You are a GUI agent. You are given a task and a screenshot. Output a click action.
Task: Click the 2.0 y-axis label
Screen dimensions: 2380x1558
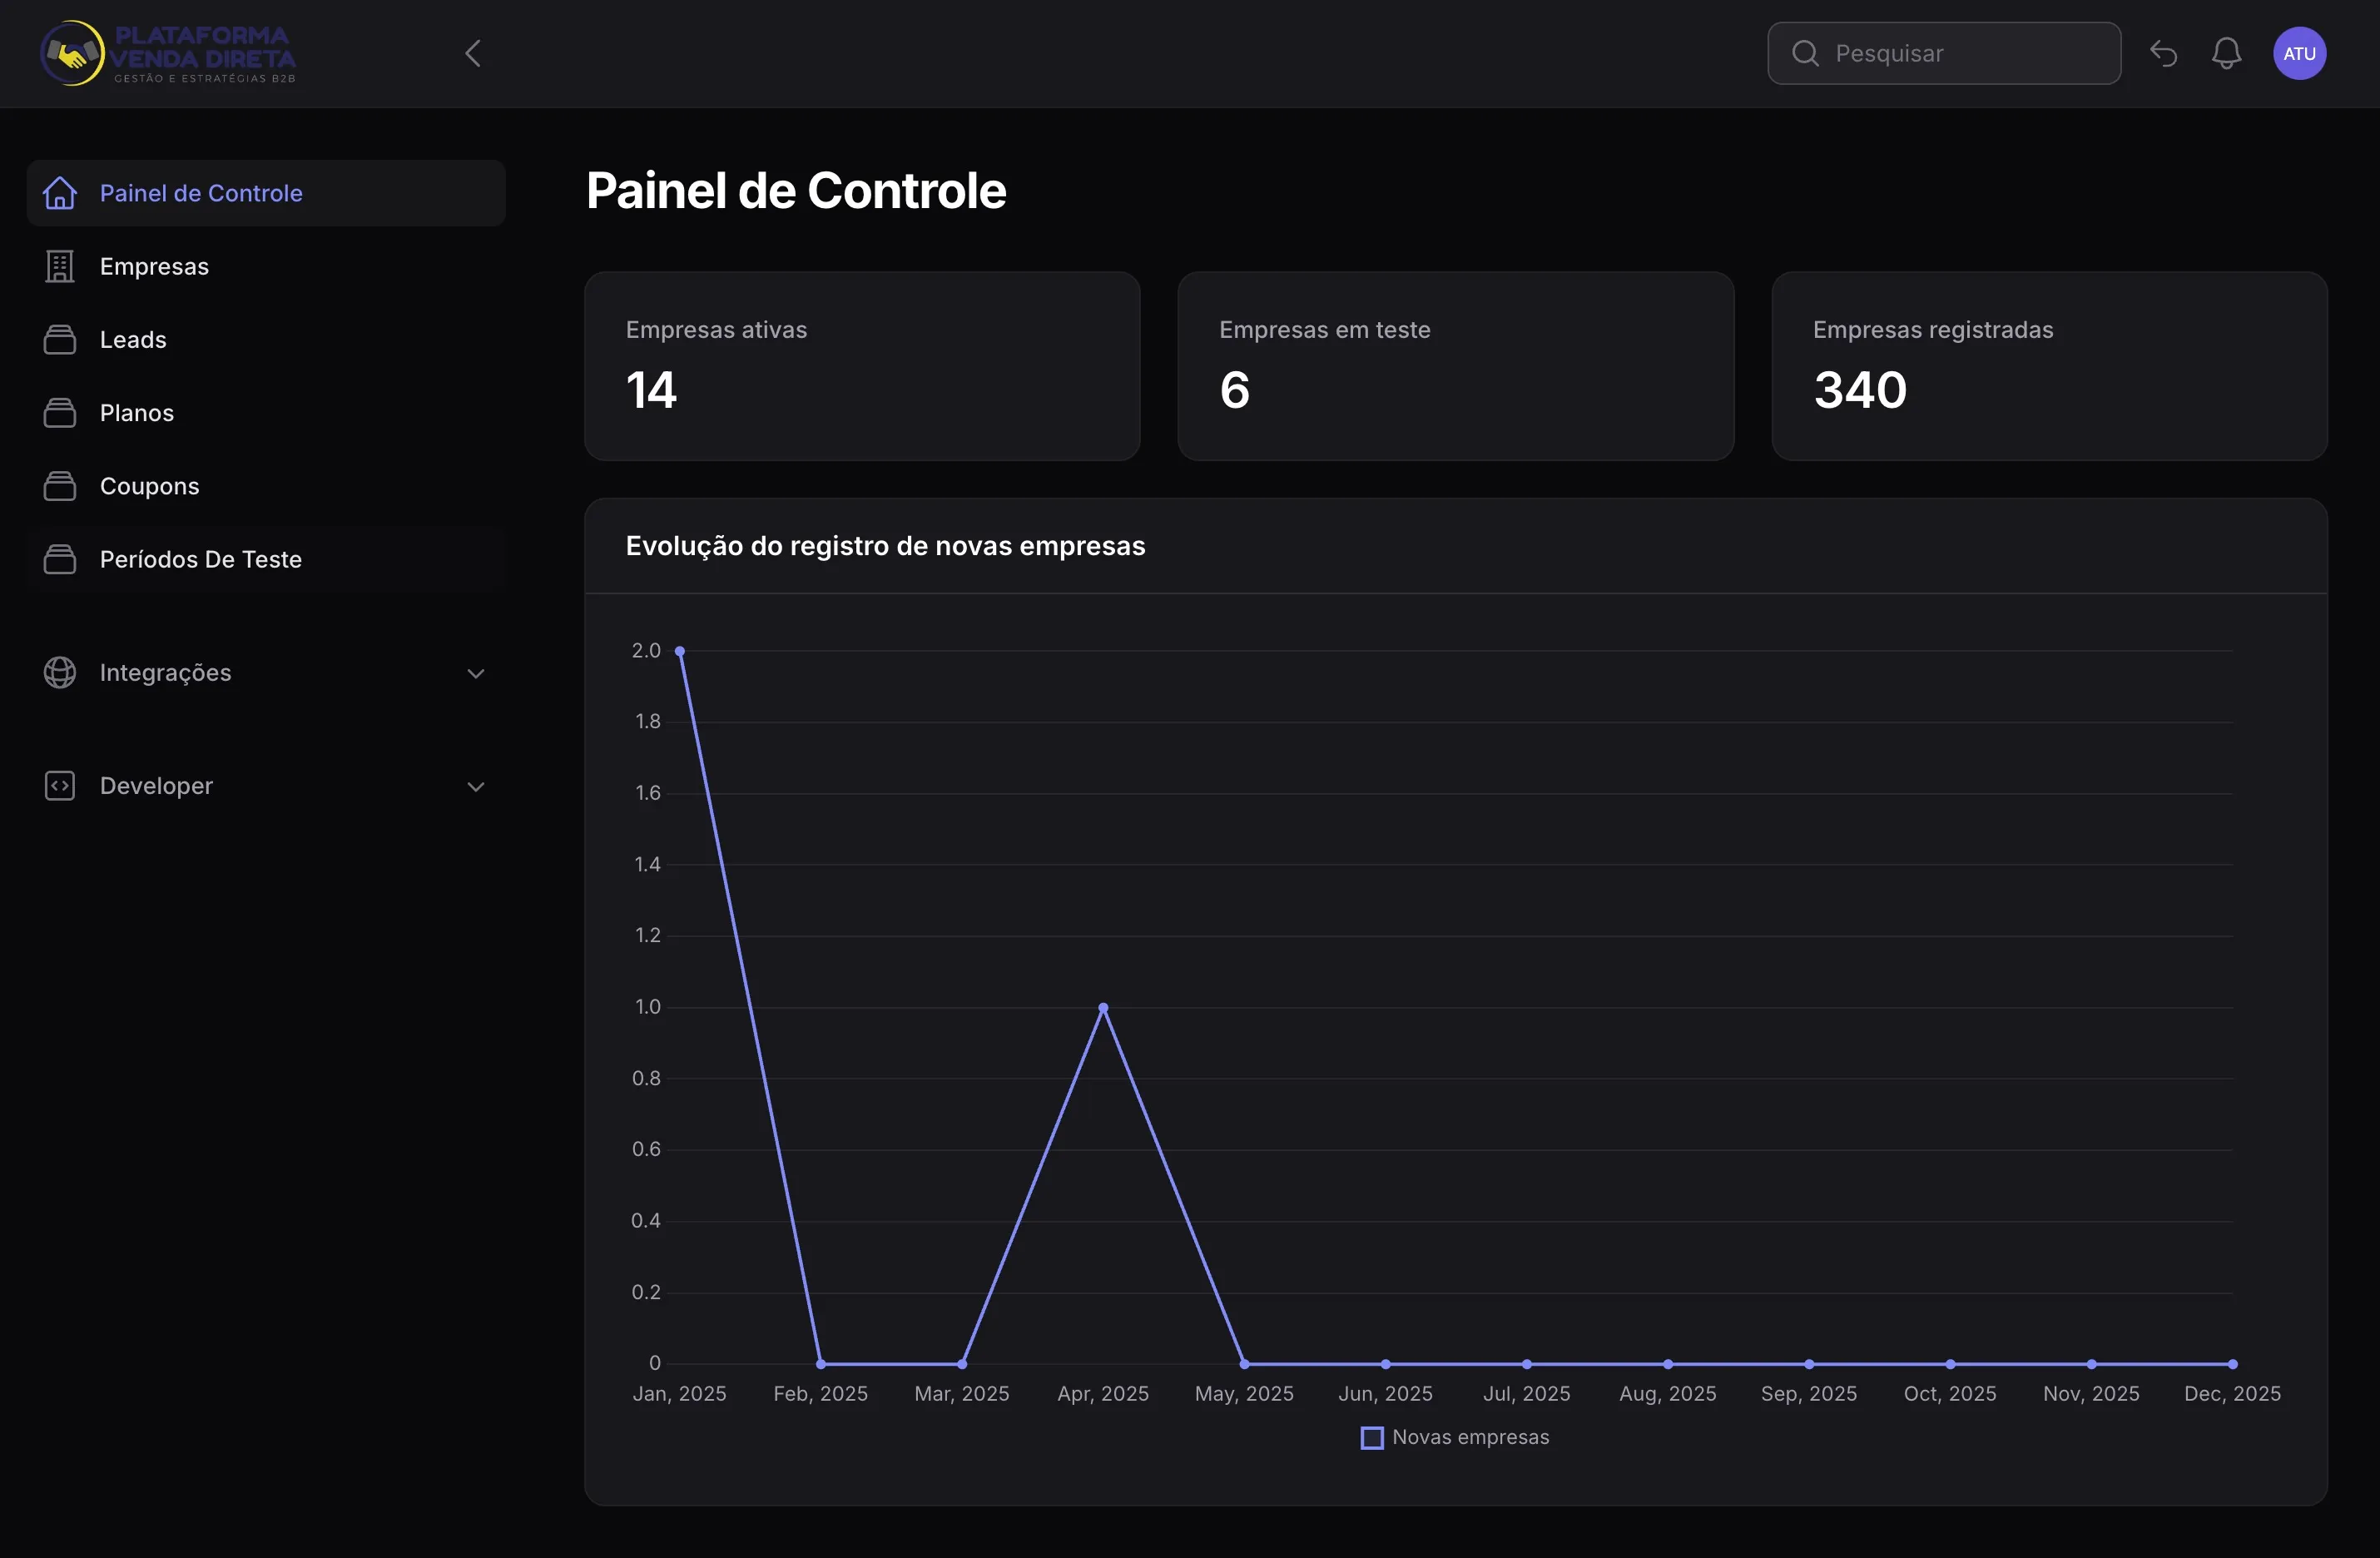(x=646, y=651)
